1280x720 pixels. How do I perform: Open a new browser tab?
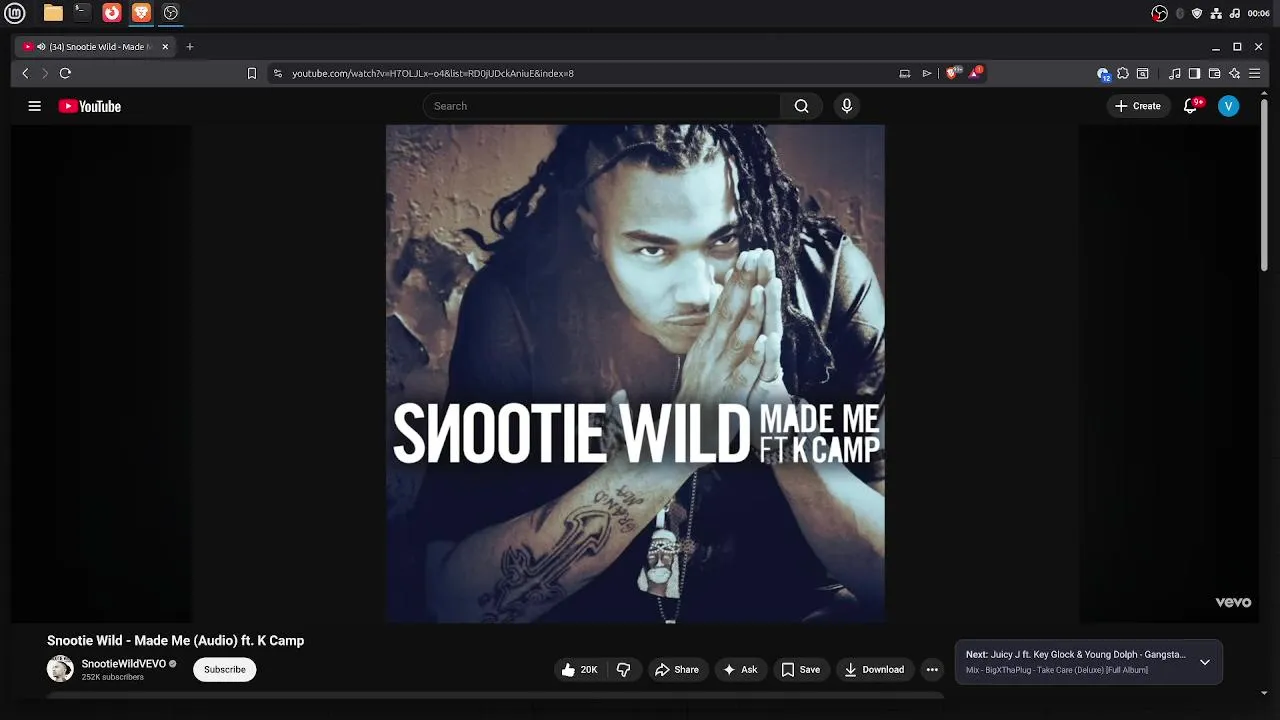[x=190, y=46]
